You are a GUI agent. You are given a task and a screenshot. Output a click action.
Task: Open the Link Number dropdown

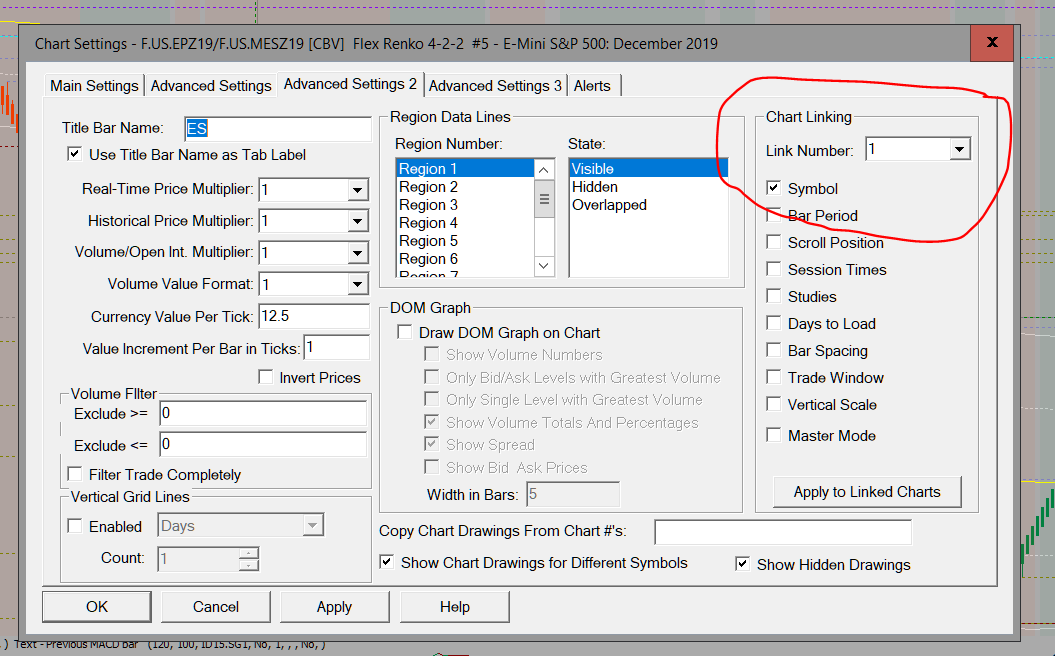tap(960, 149)
